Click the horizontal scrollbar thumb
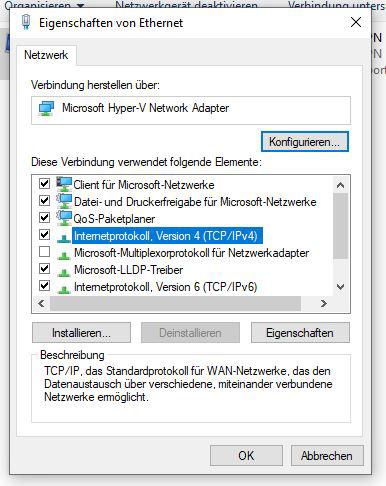 pyautogui.click(x=175, y=303)
